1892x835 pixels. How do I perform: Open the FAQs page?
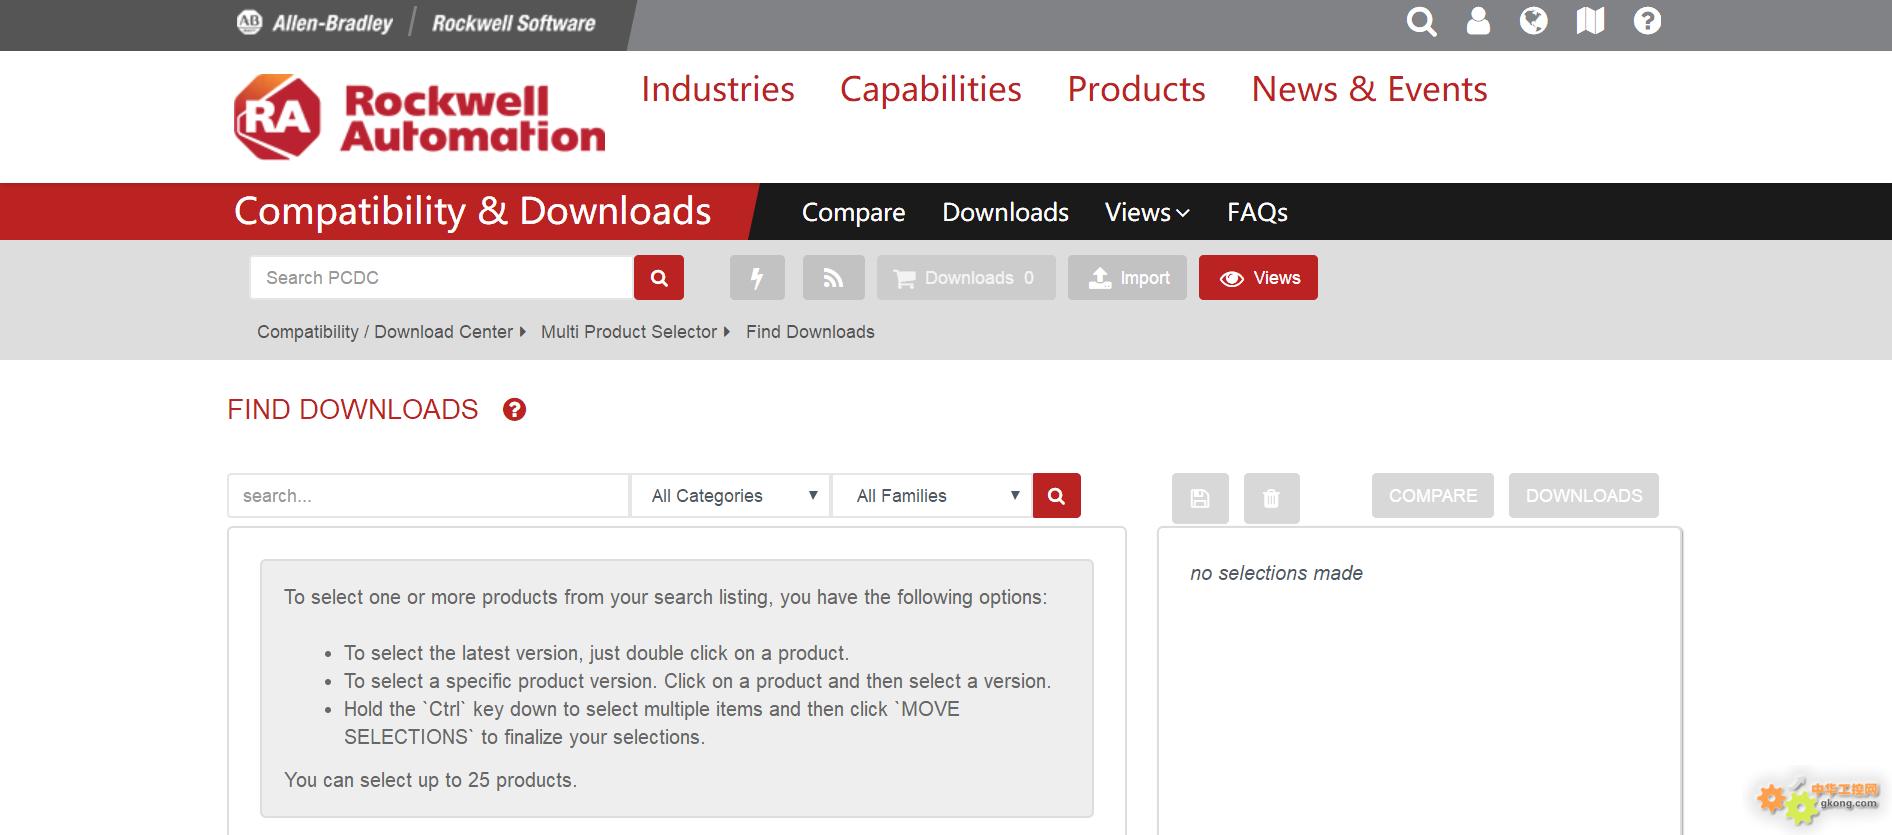click(1257, 212)
